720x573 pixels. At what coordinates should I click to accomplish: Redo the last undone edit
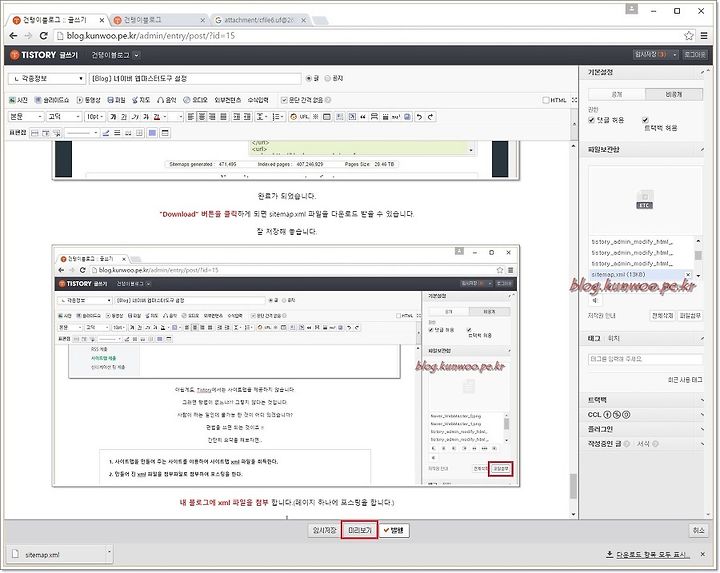(x=430, y=117)
